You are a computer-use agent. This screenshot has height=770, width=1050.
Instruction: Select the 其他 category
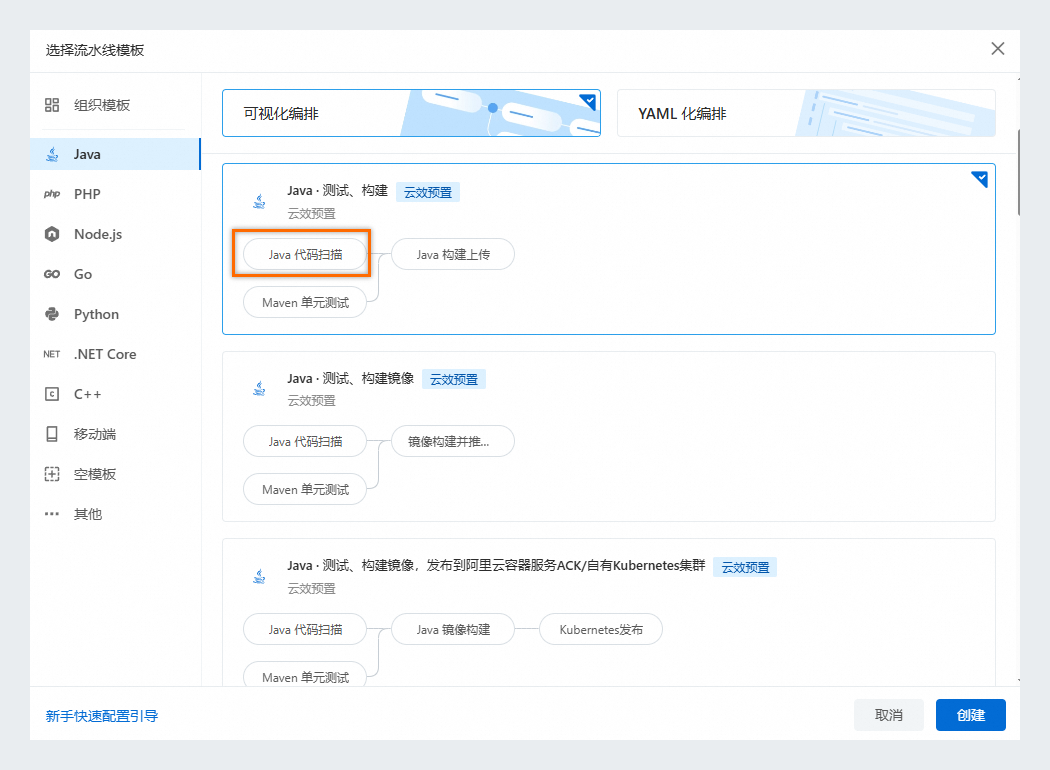[115, 514]
